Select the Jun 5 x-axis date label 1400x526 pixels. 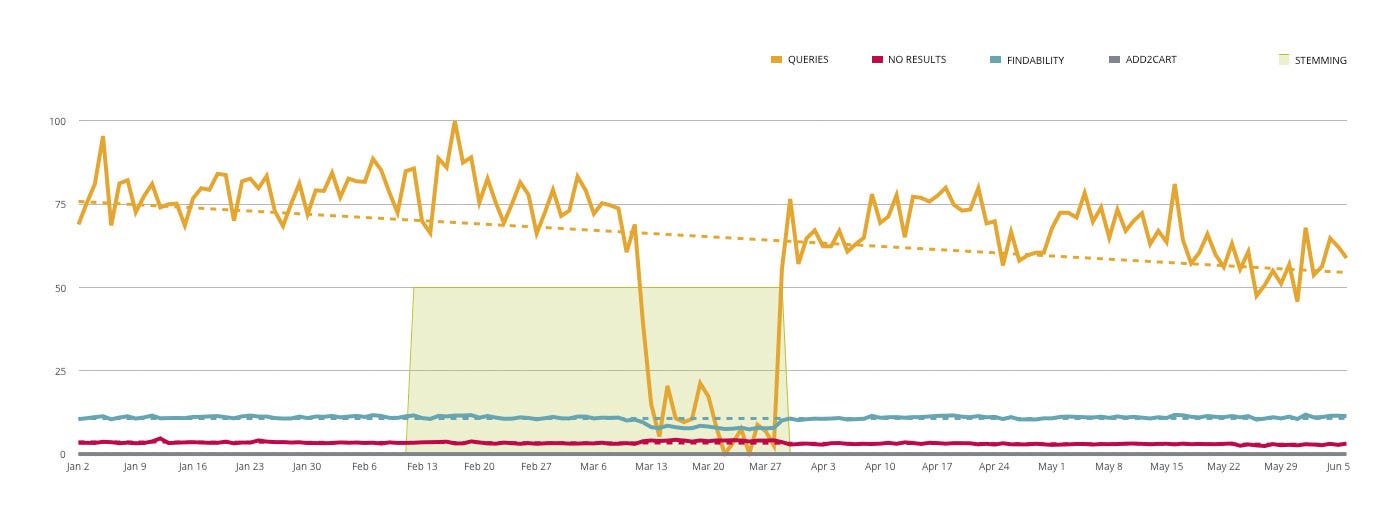click(1335, 466)
